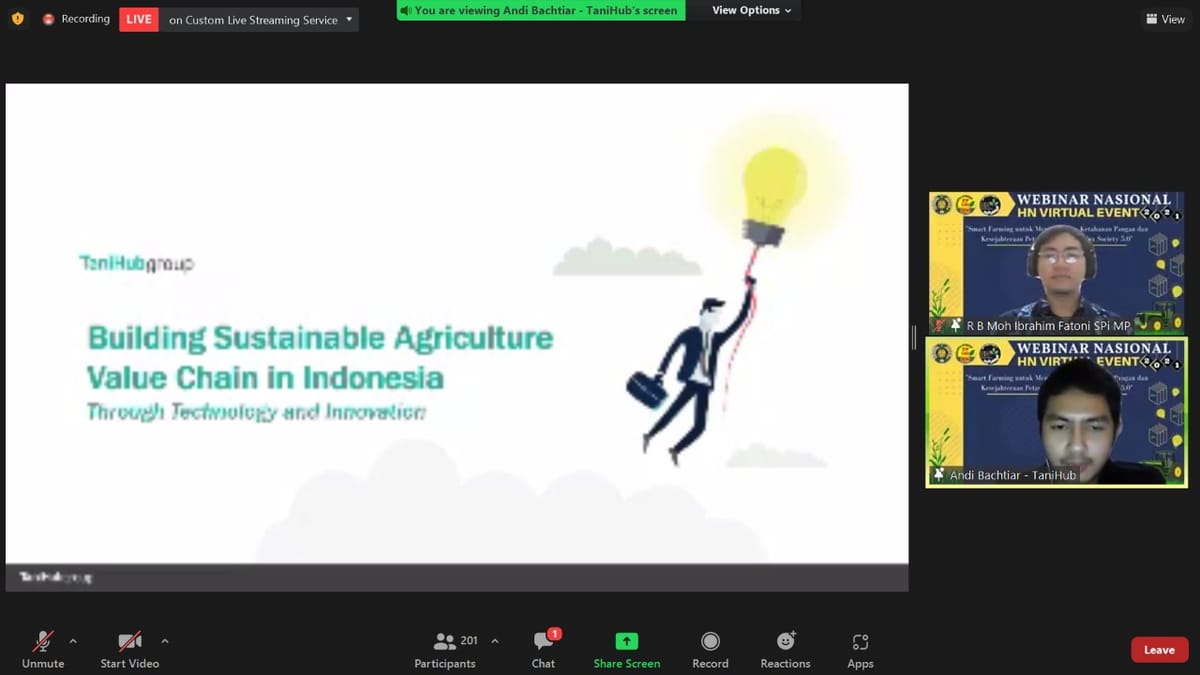Expand video options arrow beside Start Video

165,641
